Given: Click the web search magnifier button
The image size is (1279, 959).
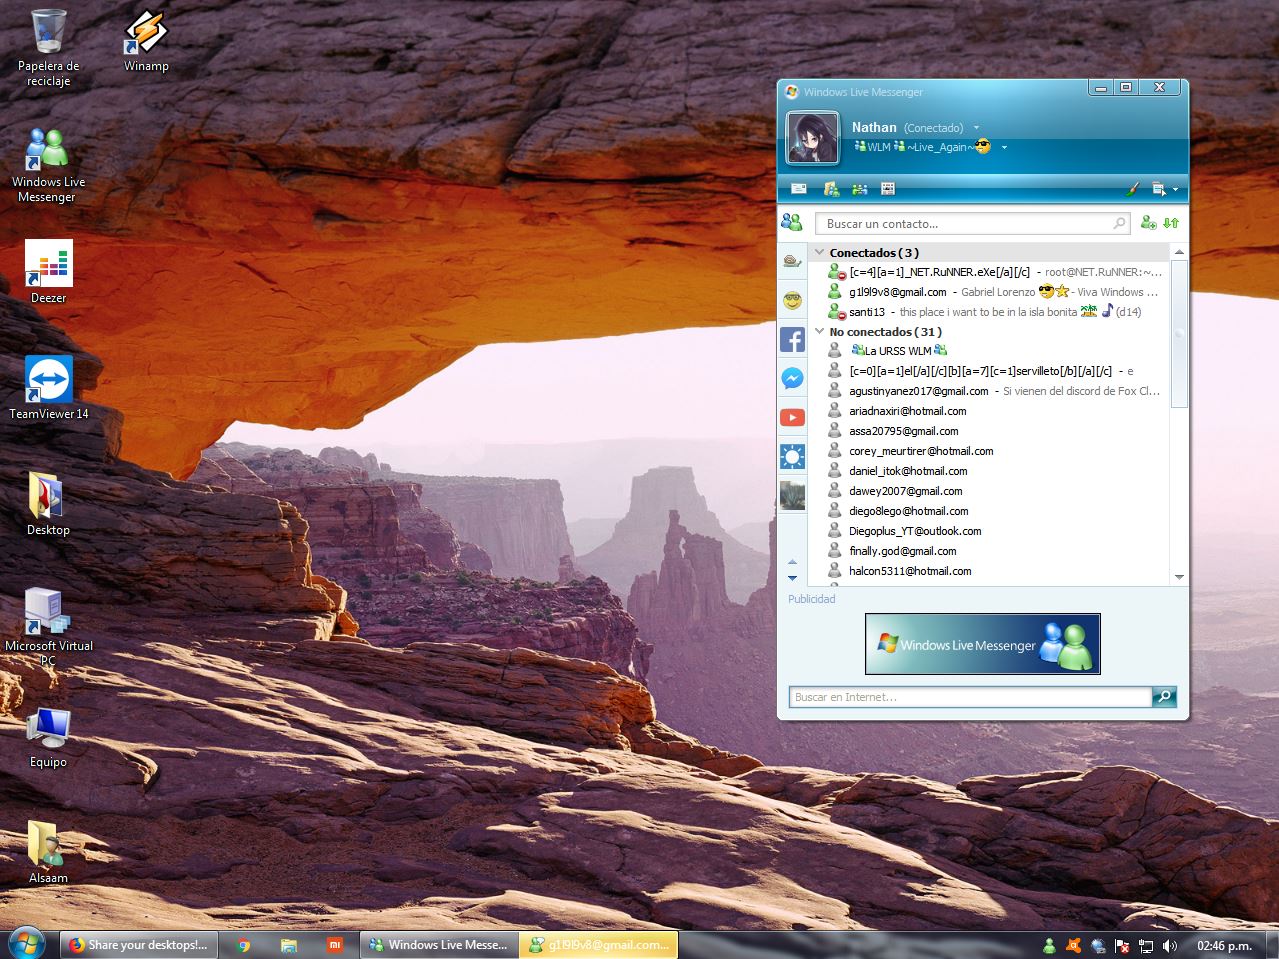Looking at the screenshot, I should pos(1164,697).
